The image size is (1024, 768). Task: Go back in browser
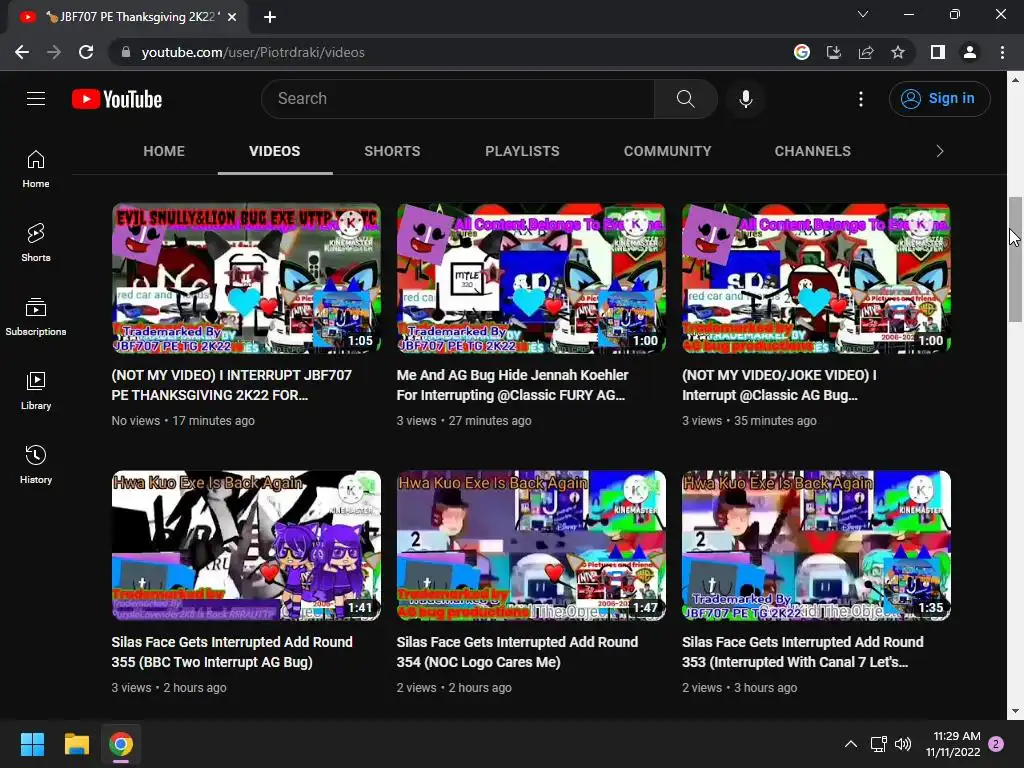22,52
